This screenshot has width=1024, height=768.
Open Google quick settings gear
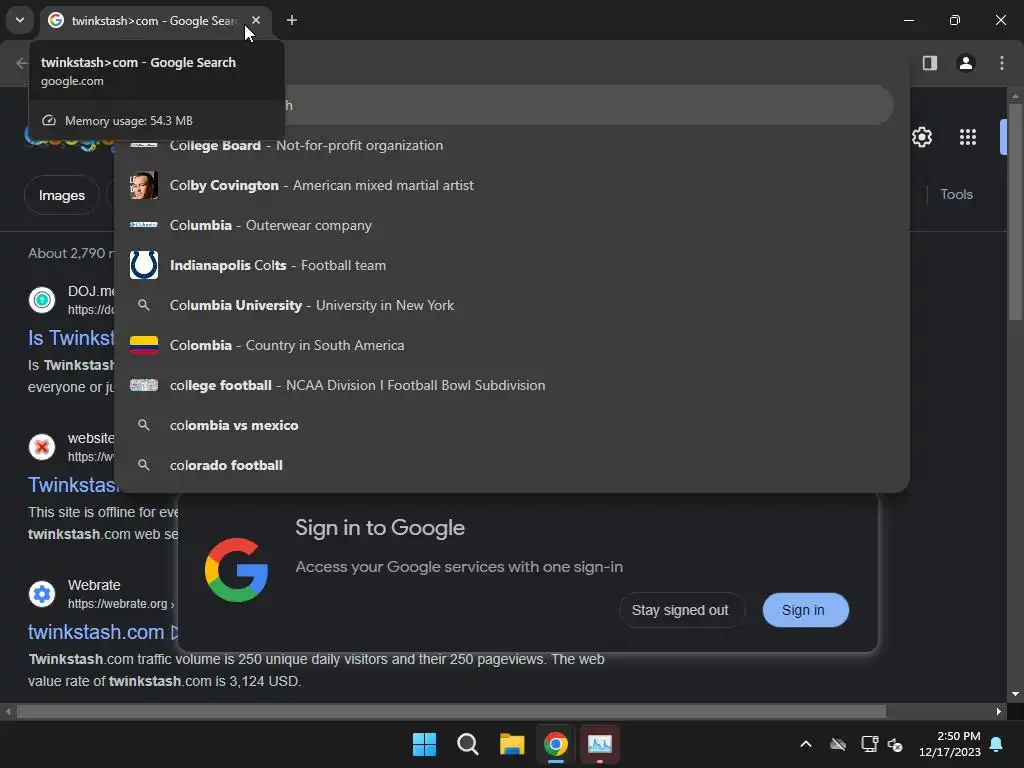pyautogui.click(x=921, y=137)
